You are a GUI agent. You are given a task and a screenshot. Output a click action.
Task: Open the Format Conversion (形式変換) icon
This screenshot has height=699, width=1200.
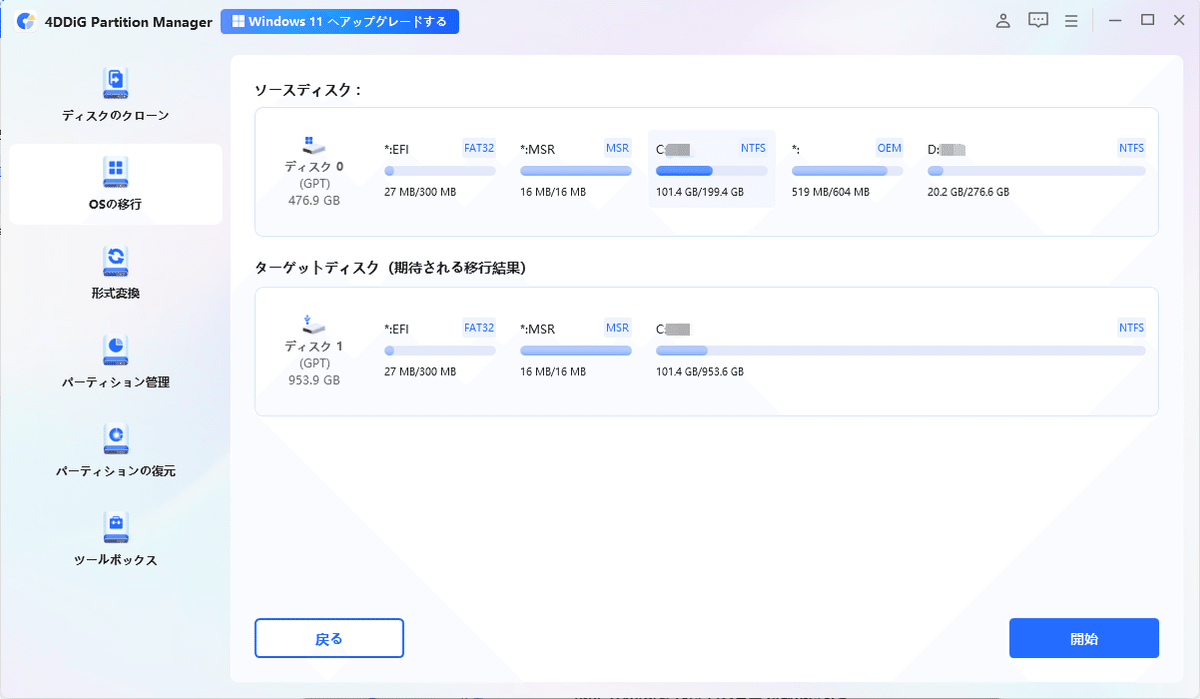pos(116,261)
